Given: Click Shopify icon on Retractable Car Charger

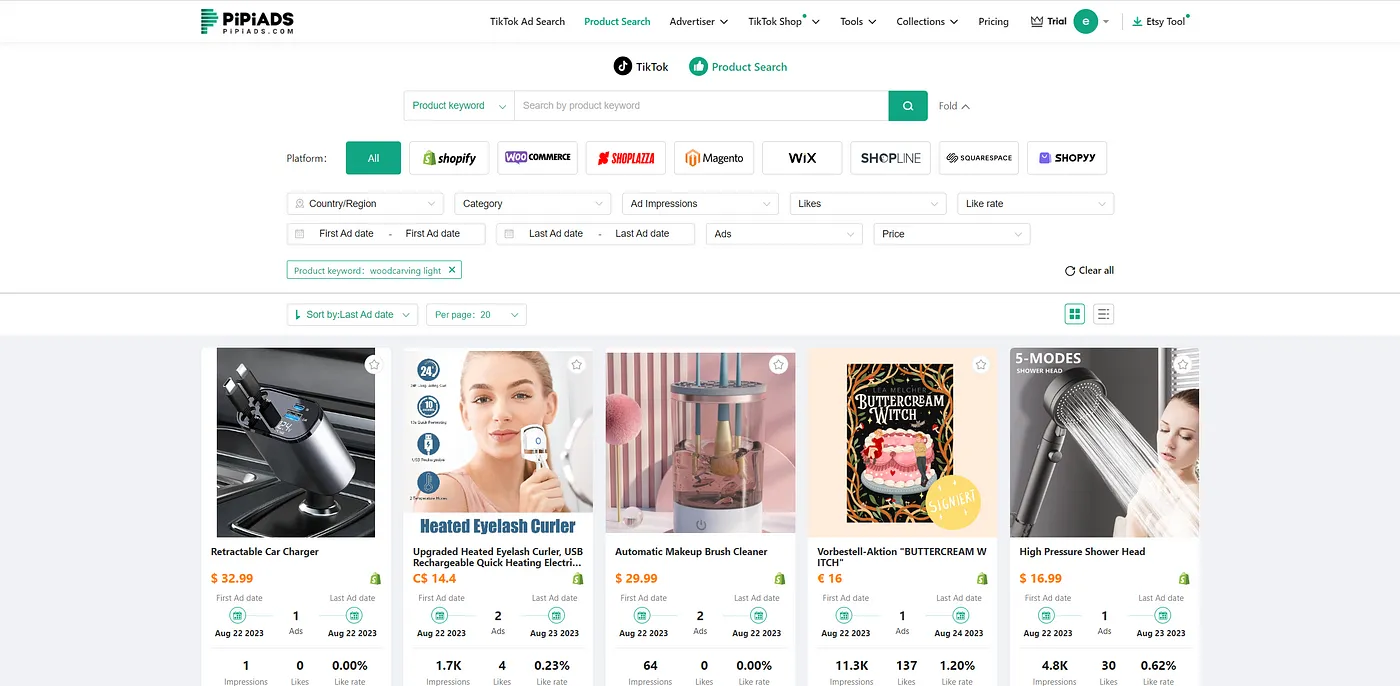Looking at the screenshot, I should click(x=376, y=579).
